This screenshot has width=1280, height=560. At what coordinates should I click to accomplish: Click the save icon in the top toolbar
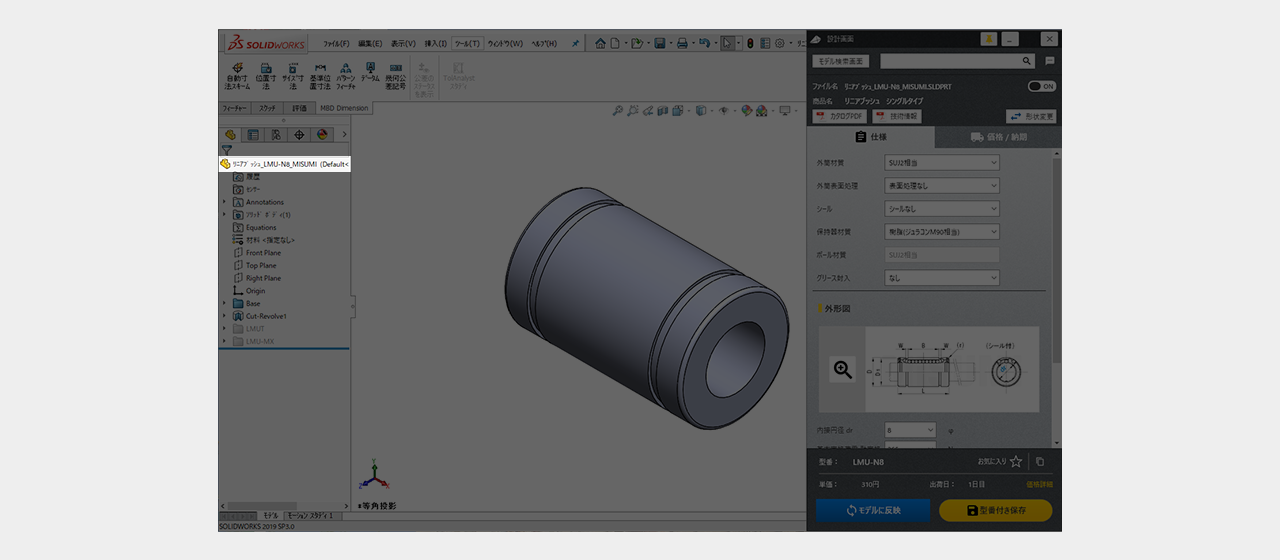tap(660, 43)
